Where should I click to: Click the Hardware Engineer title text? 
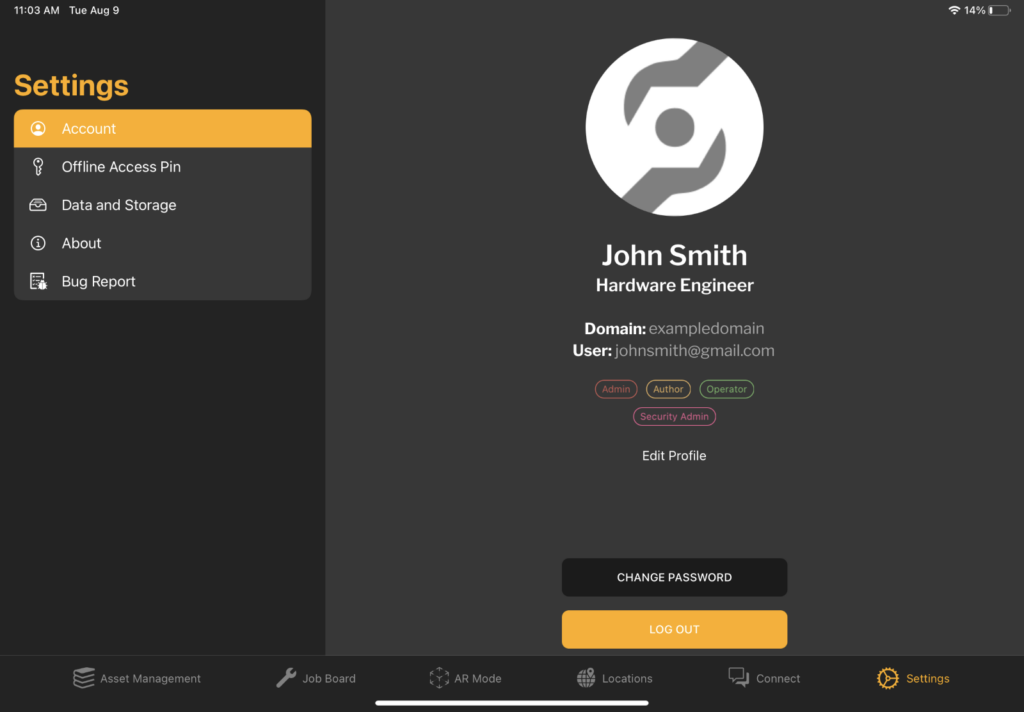tap(674, 285)
